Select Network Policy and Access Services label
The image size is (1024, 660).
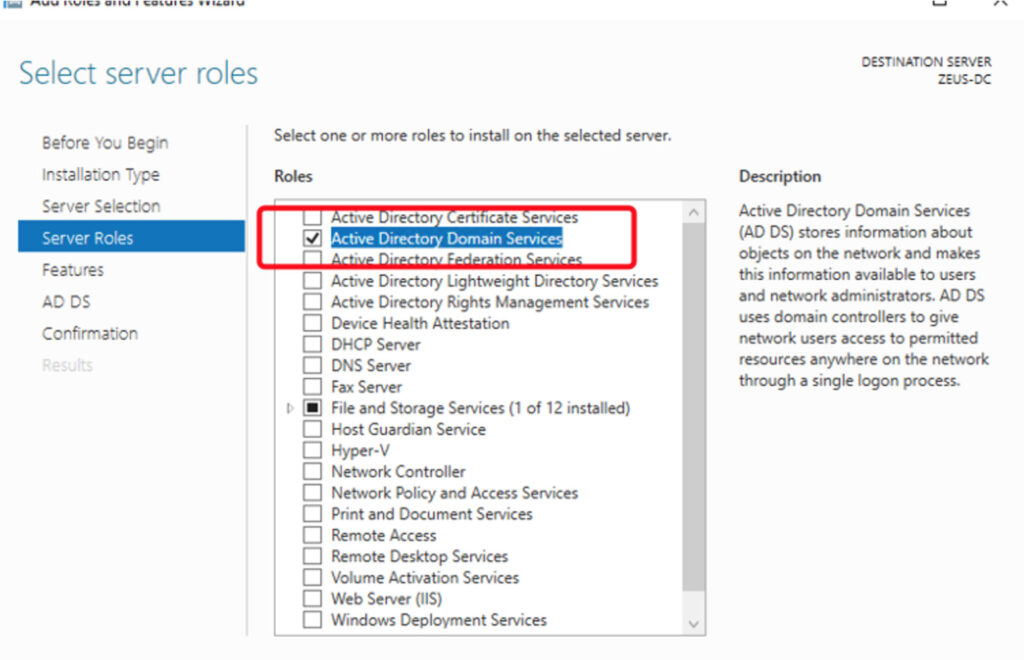pyautogui.click(x=454, y=493)
